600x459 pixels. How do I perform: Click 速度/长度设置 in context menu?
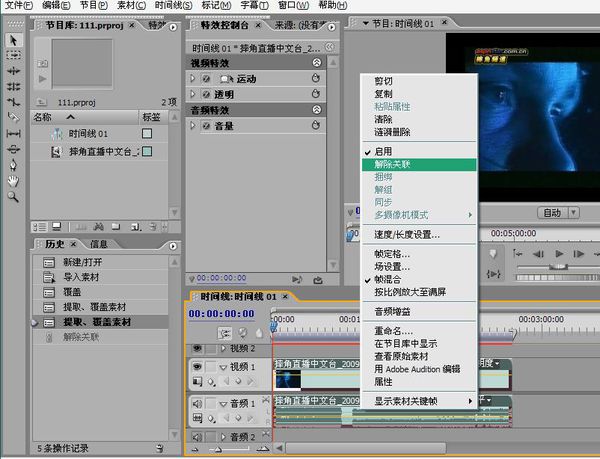pos(407,235)
